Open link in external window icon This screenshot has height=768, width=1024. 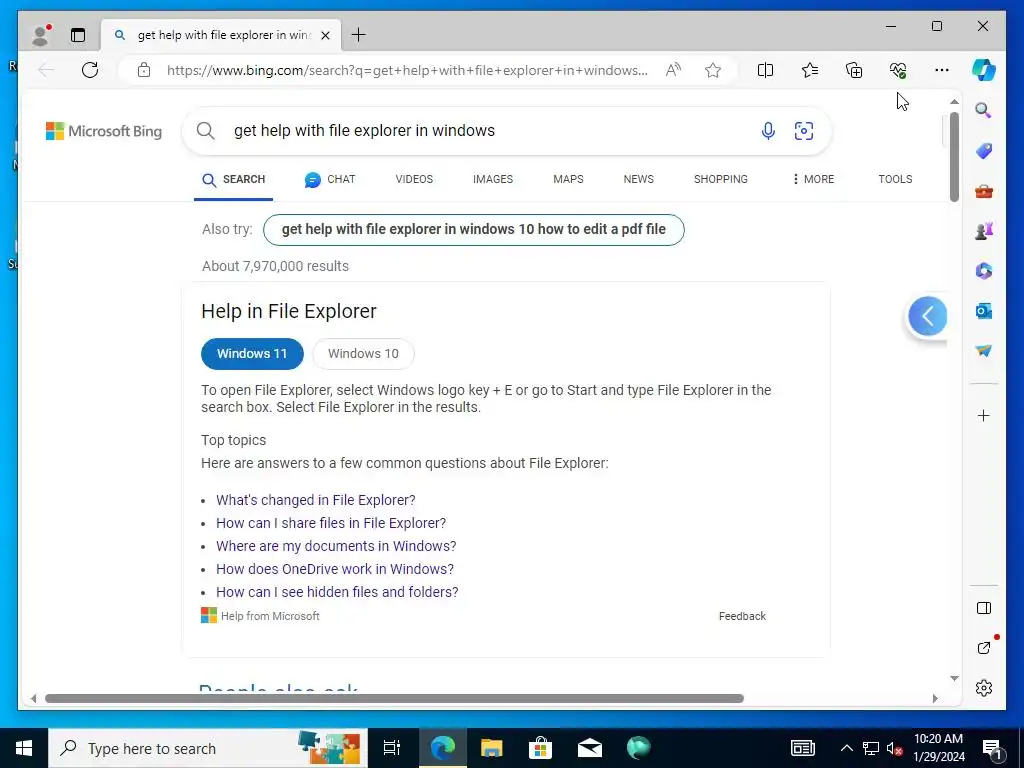coord(984,648)
